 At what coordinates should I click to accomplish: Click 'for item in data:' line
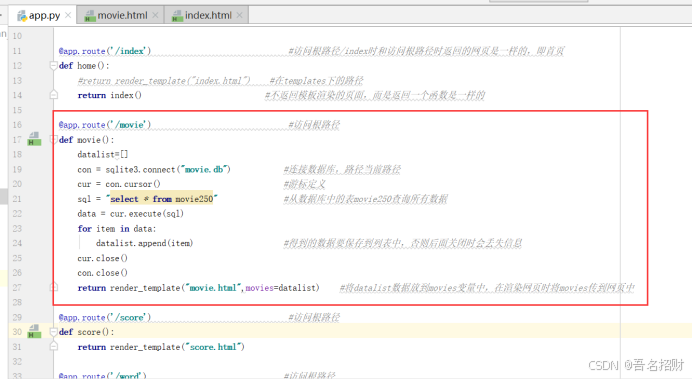click(x=117, y=229)
